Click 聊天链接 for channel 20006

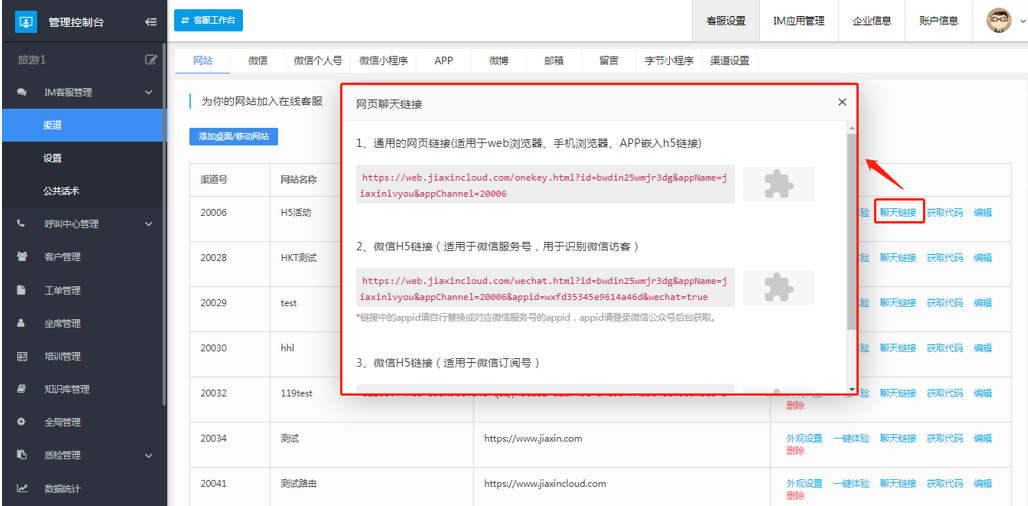click(898, 212)
